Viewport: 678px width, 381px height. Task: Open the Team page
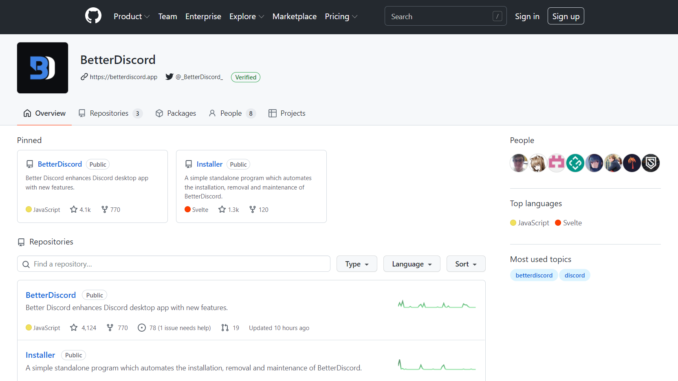point(167,16)
